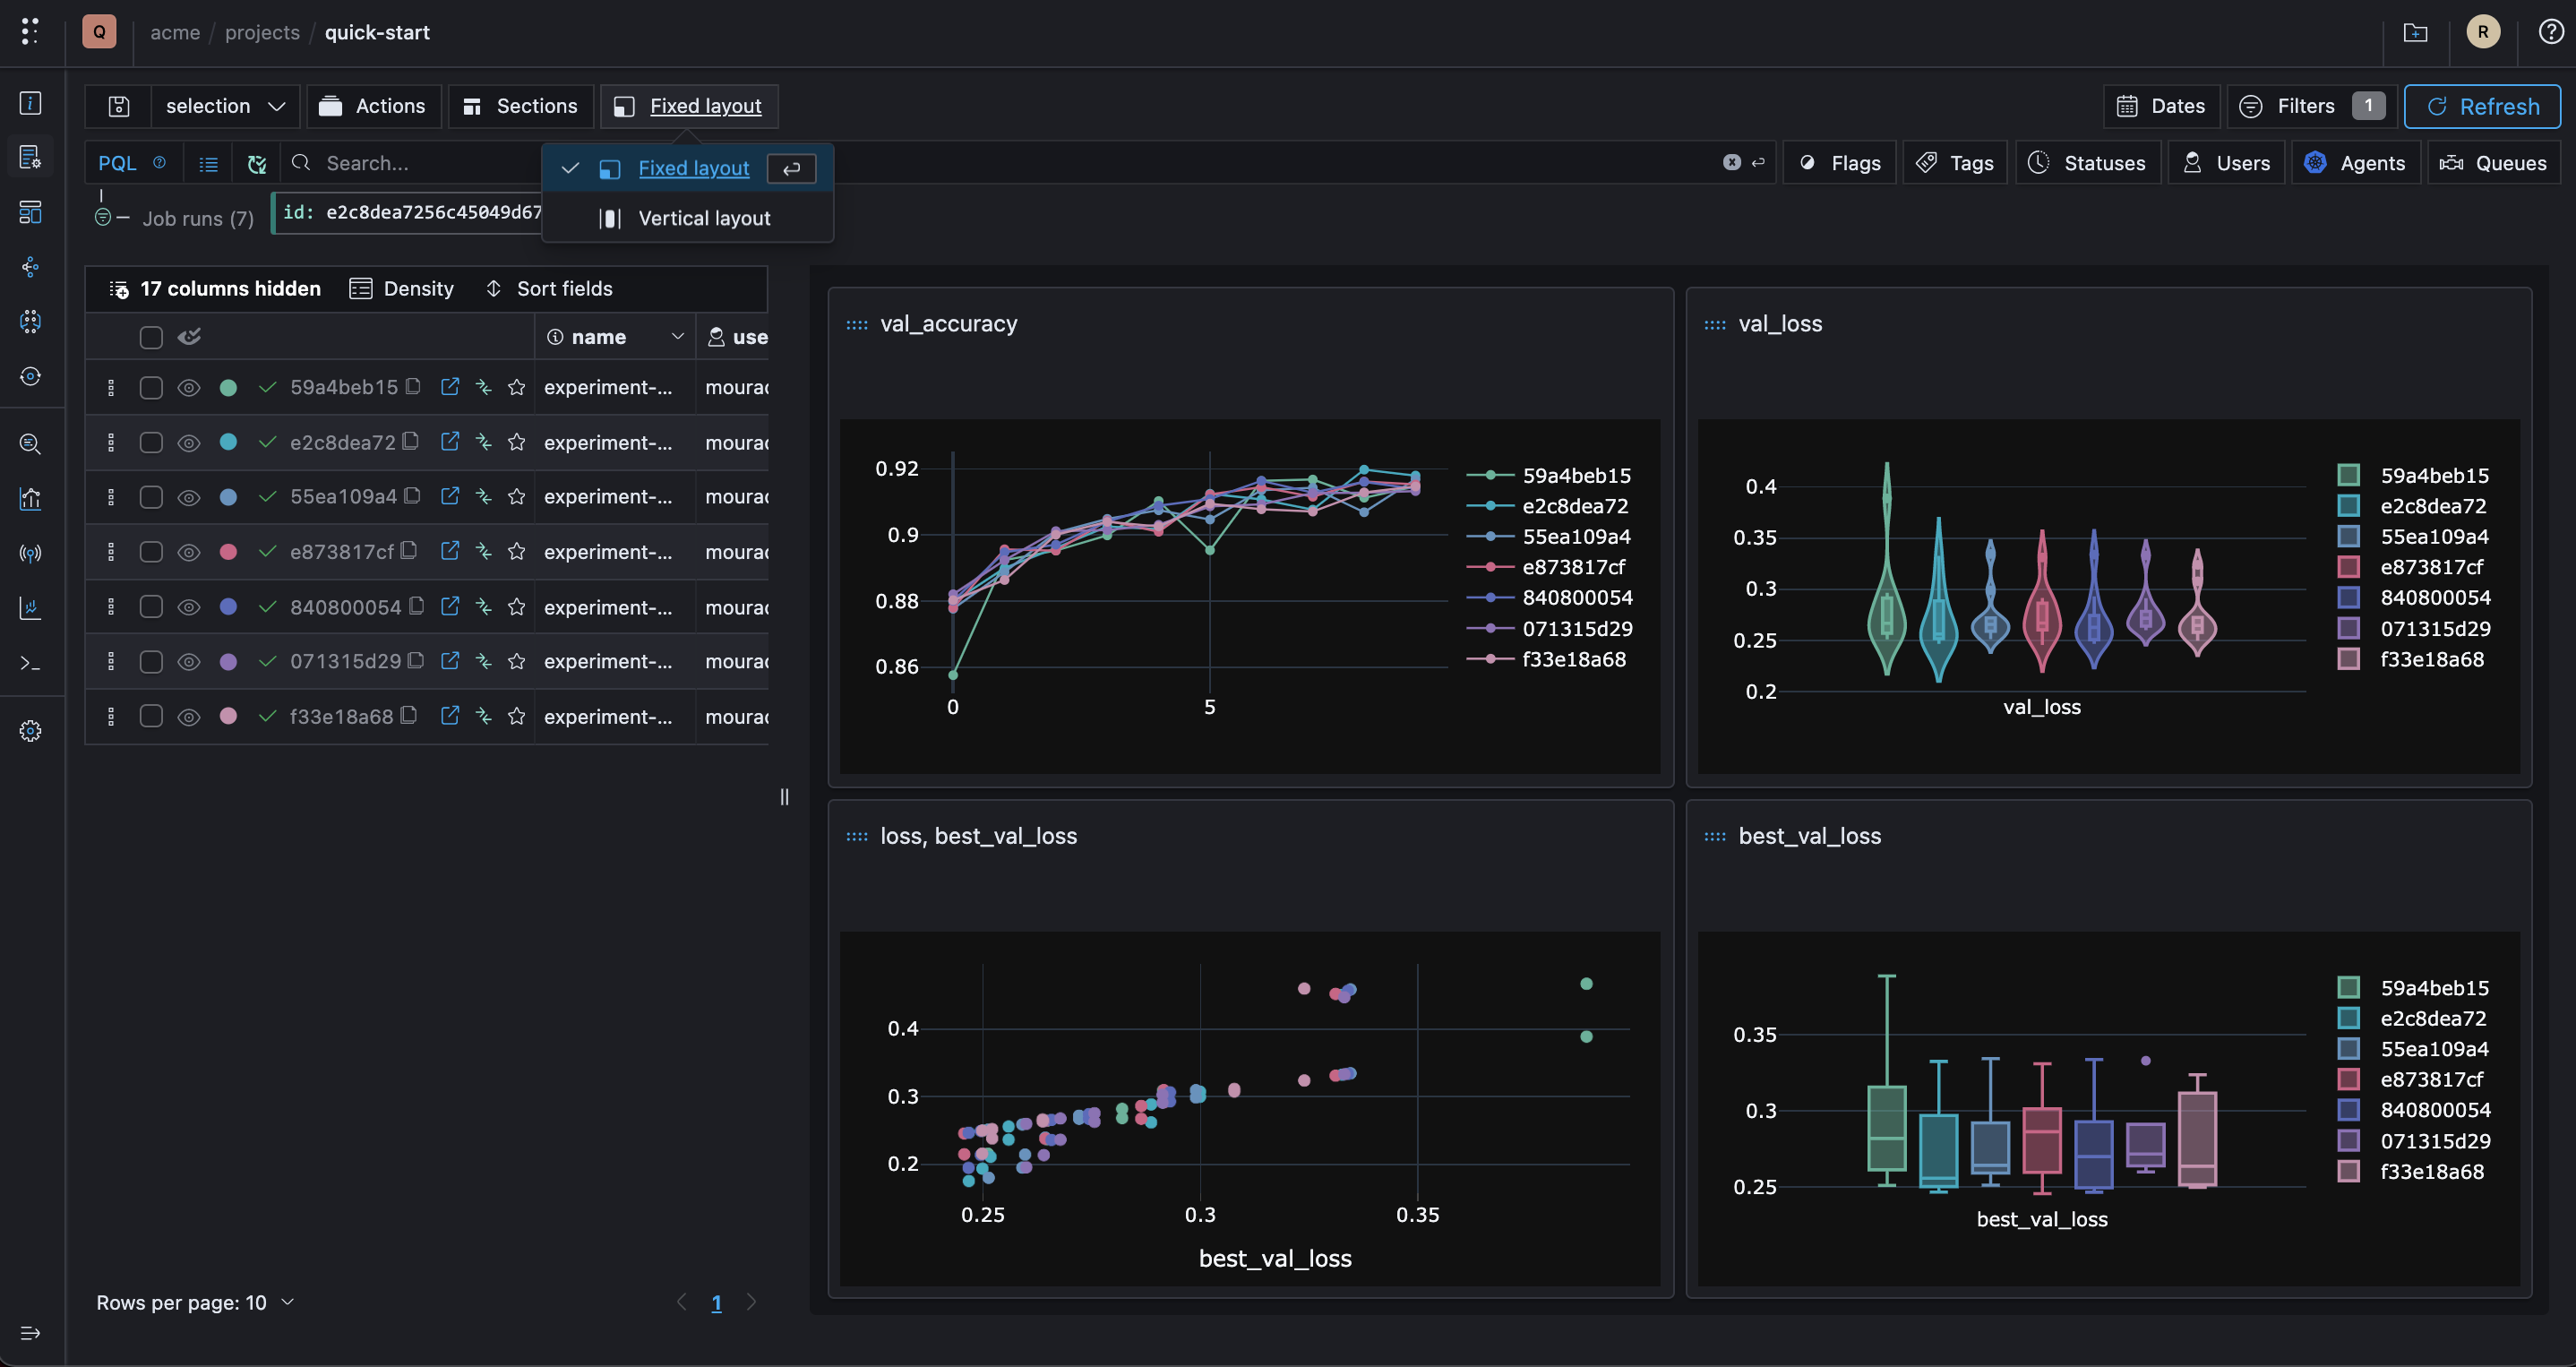
Task: Open run e2c8dea72 in new tab
Action: click(450, 441)
